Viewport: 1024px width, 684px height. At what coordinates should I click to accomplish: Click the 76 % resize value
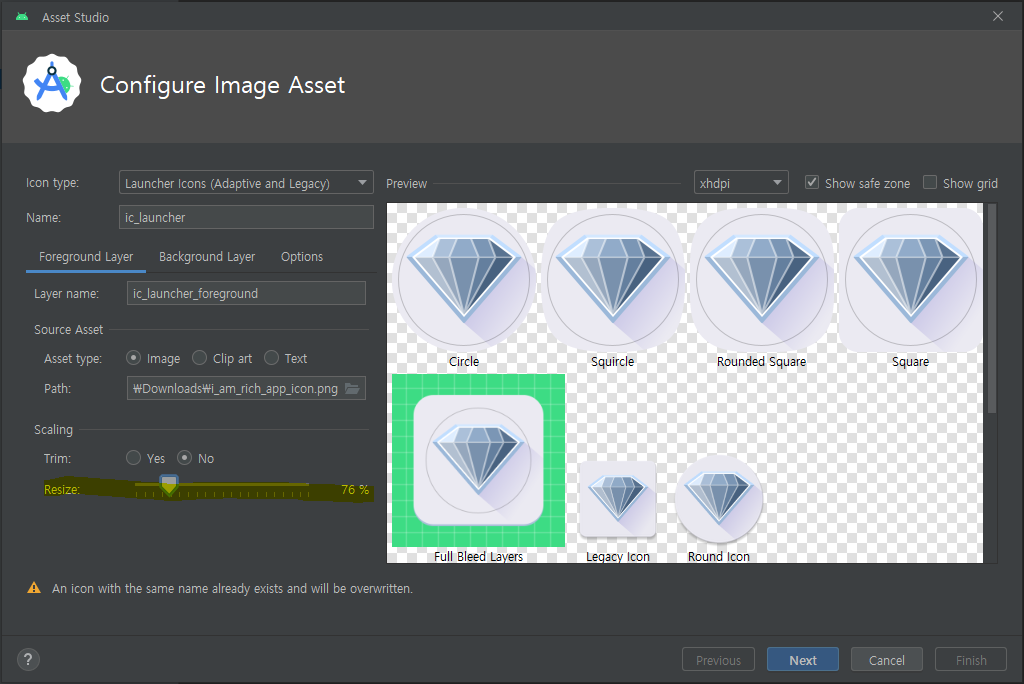355,489
